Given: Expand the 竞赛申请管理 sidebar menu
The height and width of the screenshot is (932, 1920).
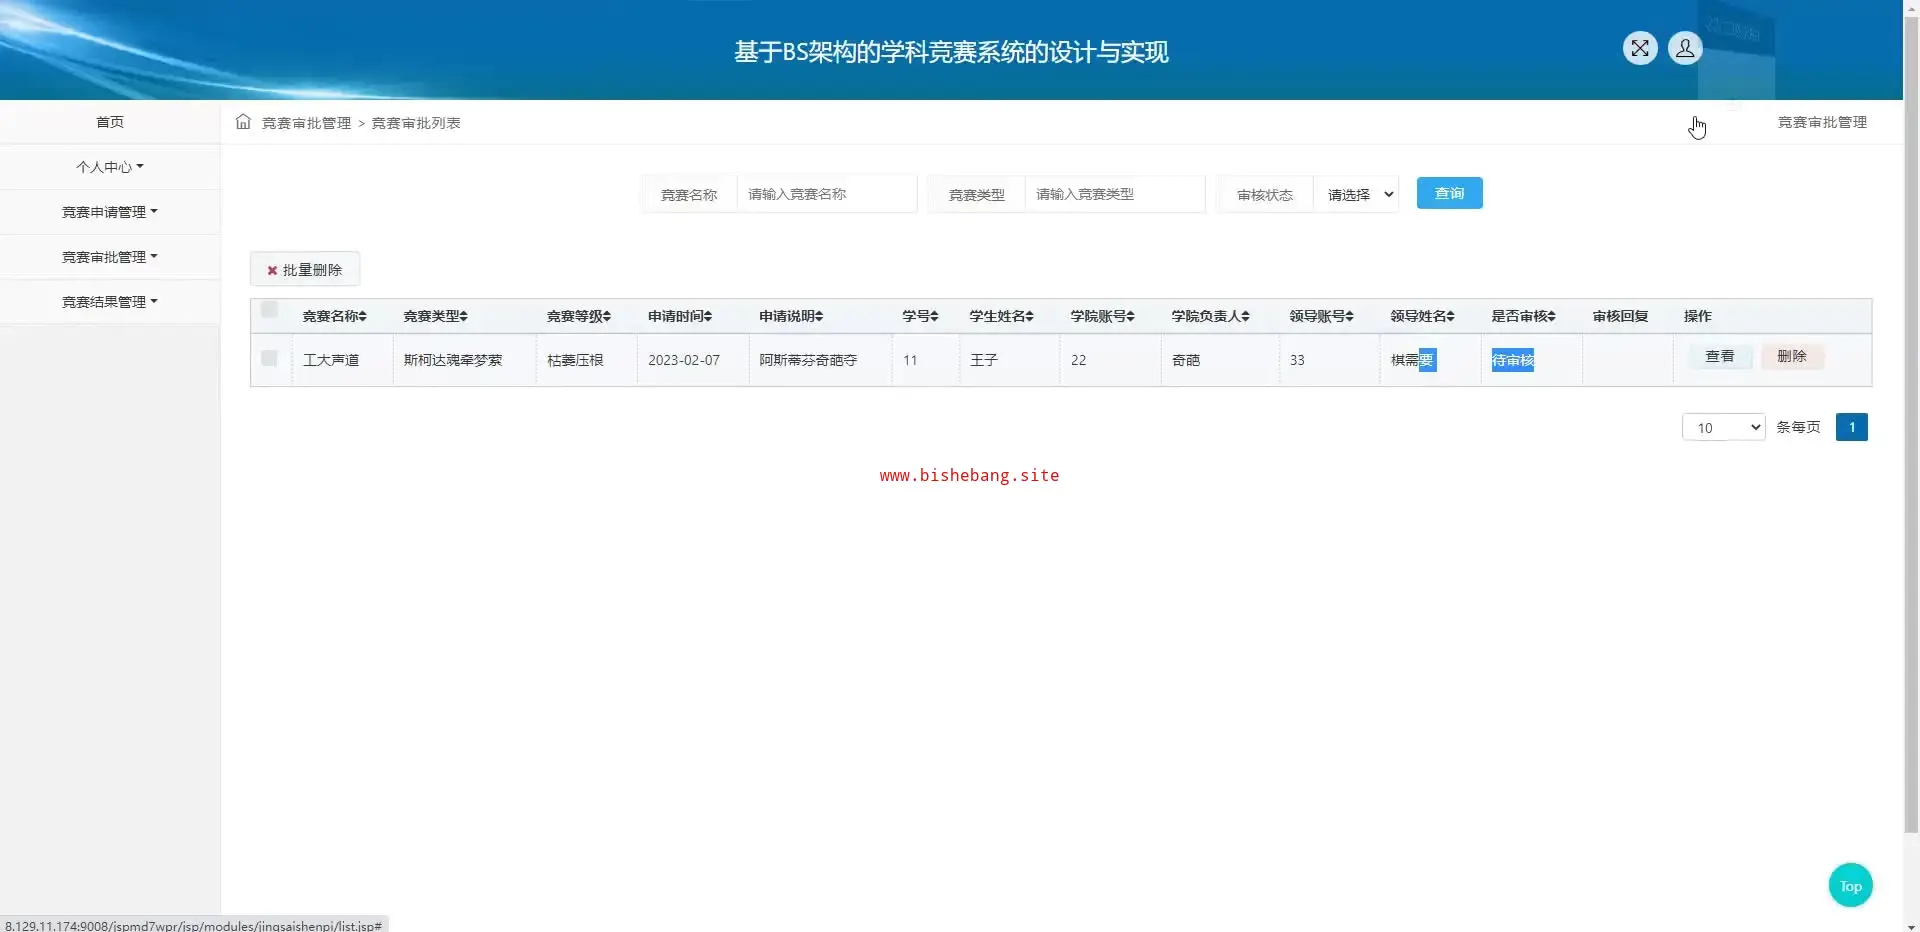Looking at the screenshot, I should click(109, 212).
